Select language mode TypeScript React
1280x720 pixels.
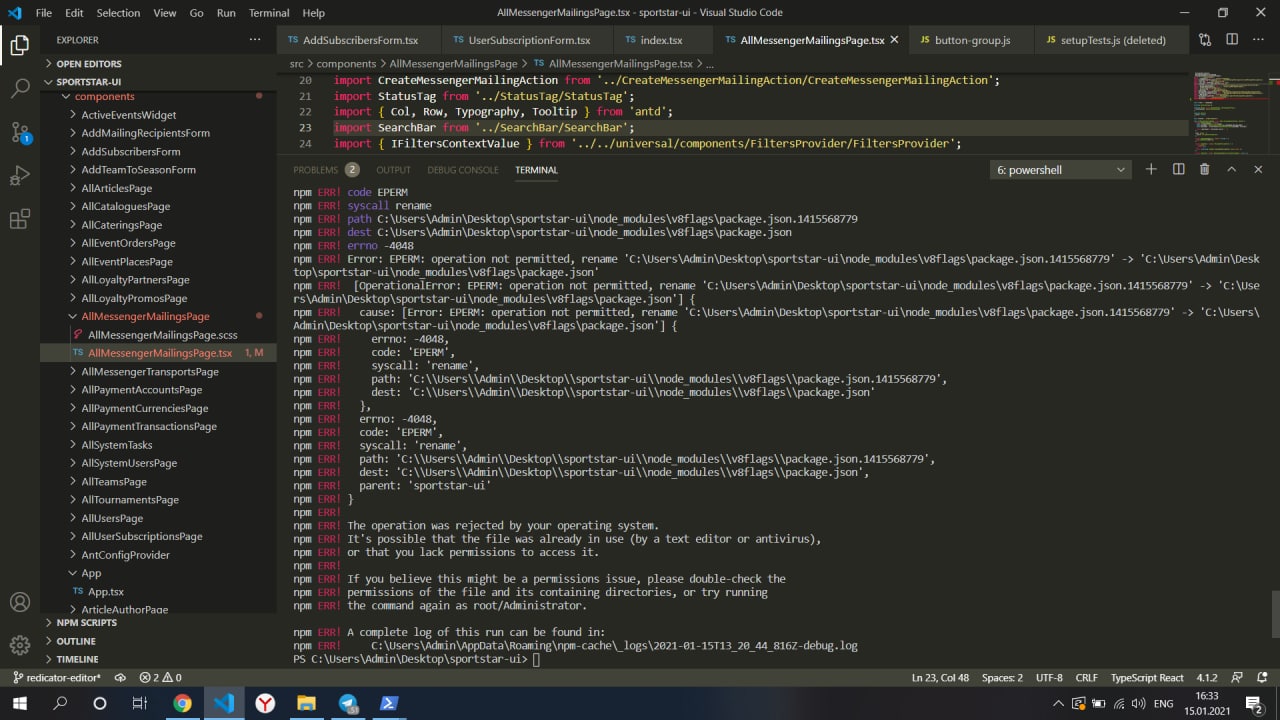(x=1147, y=677)
